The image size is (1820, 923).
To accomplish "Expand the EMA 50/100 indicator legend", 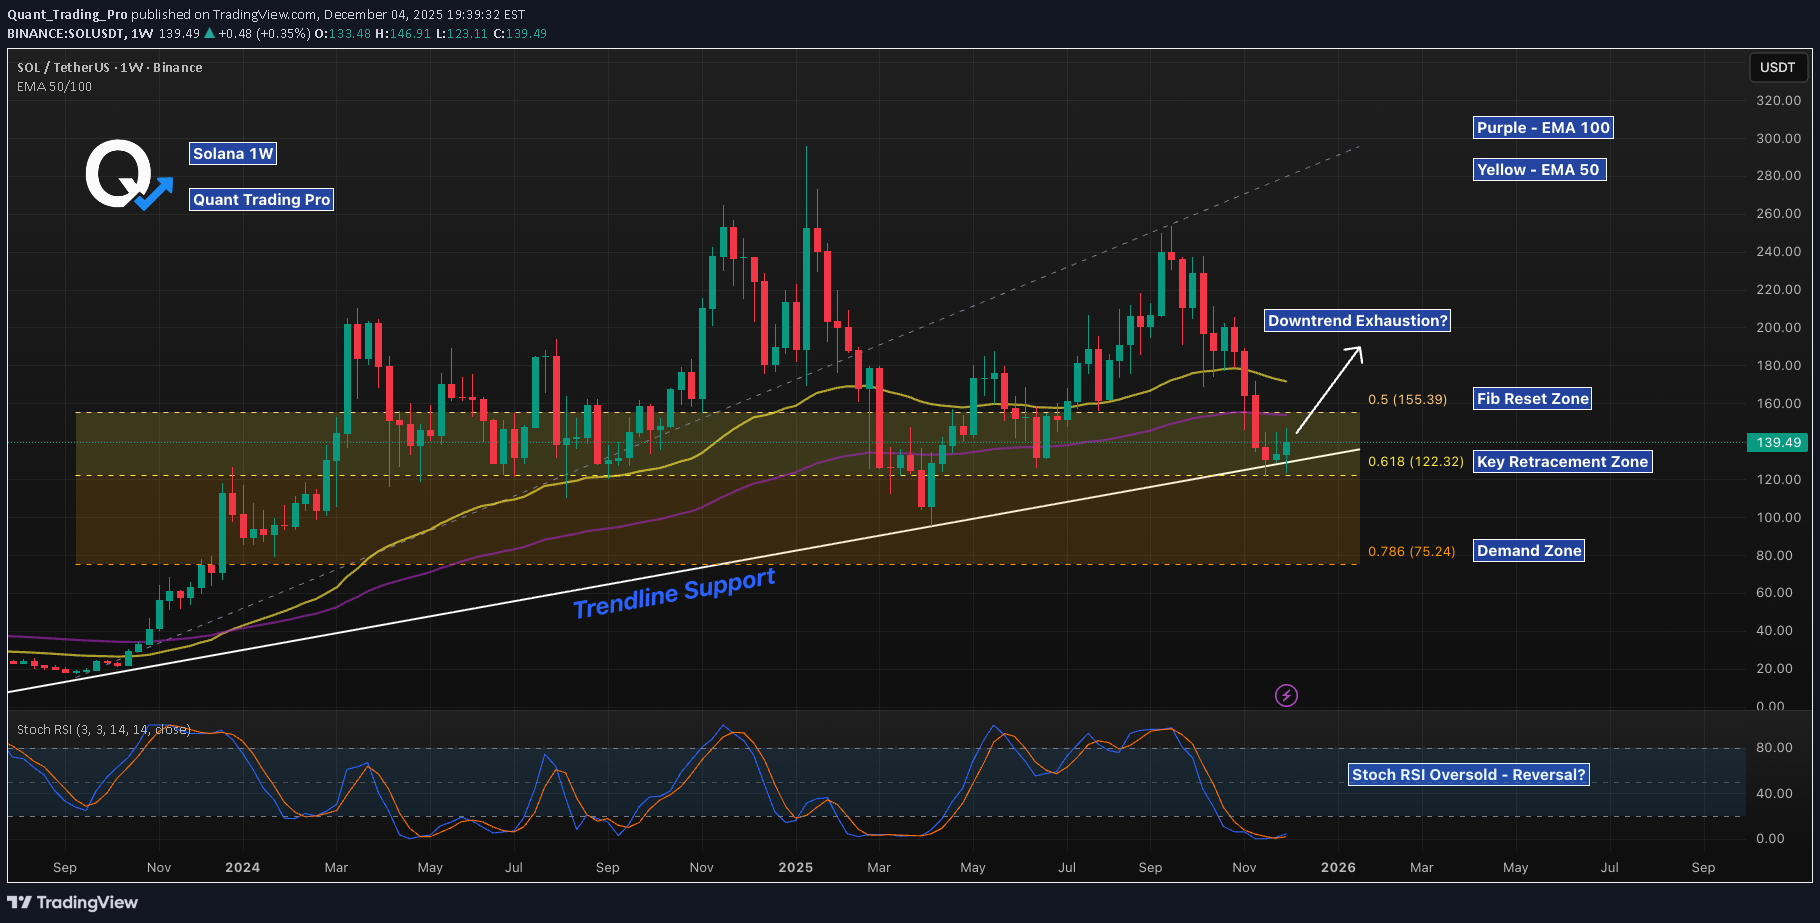I will click(52, 87).
